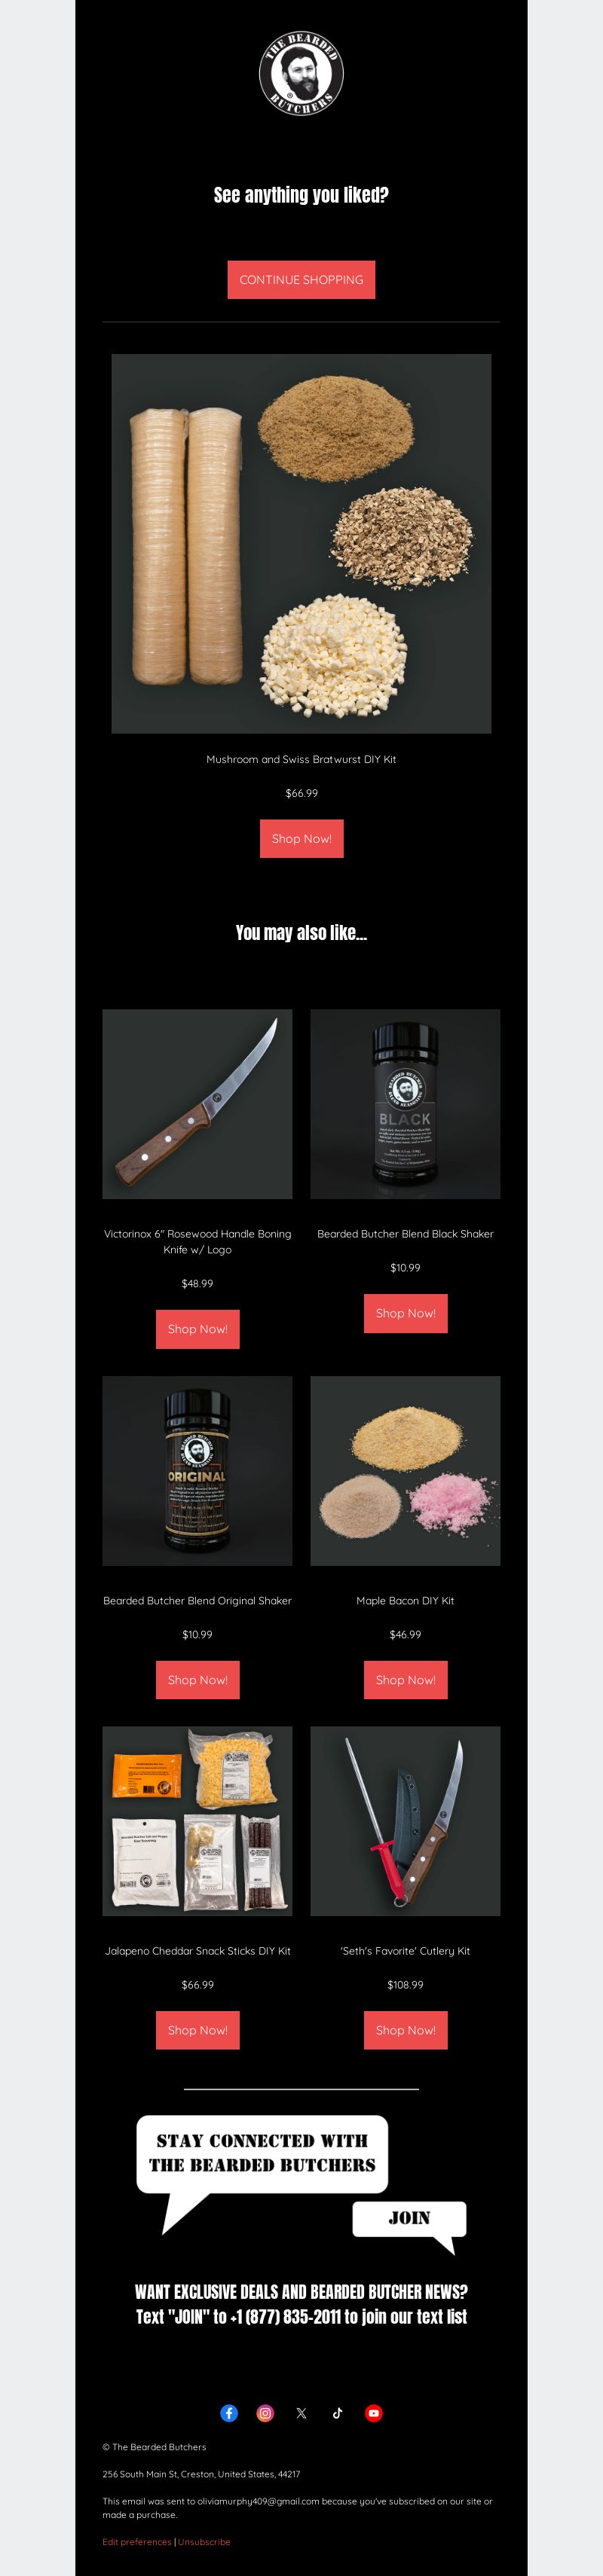Open the YouTube social icon
603x2576 pixels.
[x=373, y=2413]
